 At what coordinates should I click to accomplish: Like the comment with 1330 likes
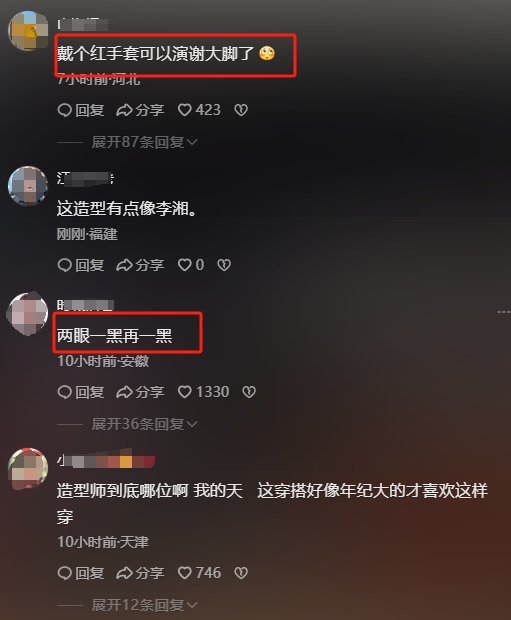(203, 392)
